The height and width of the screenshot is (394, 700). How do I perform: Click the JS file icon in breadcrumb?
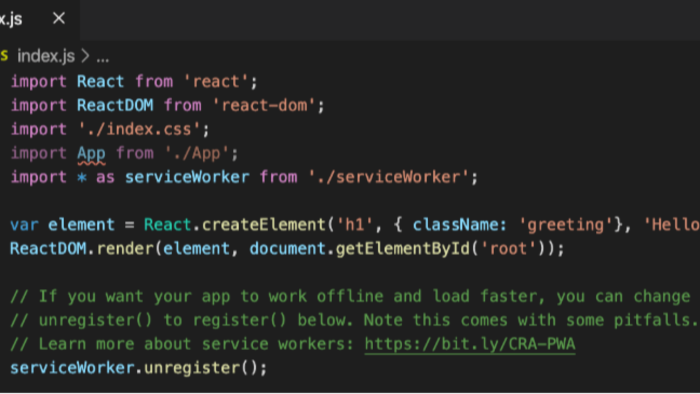coord(4,56)
